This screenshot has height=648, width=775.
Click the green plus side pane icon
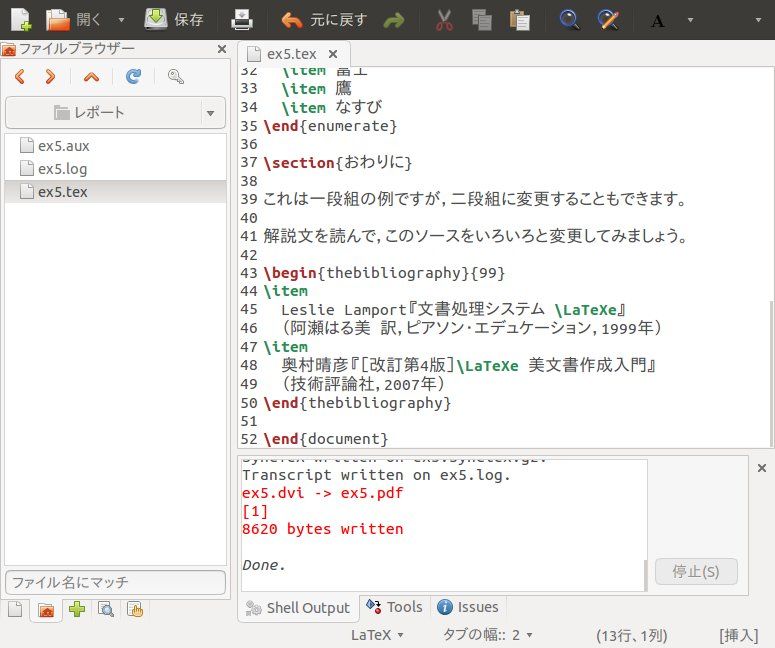tap(77, 609)
